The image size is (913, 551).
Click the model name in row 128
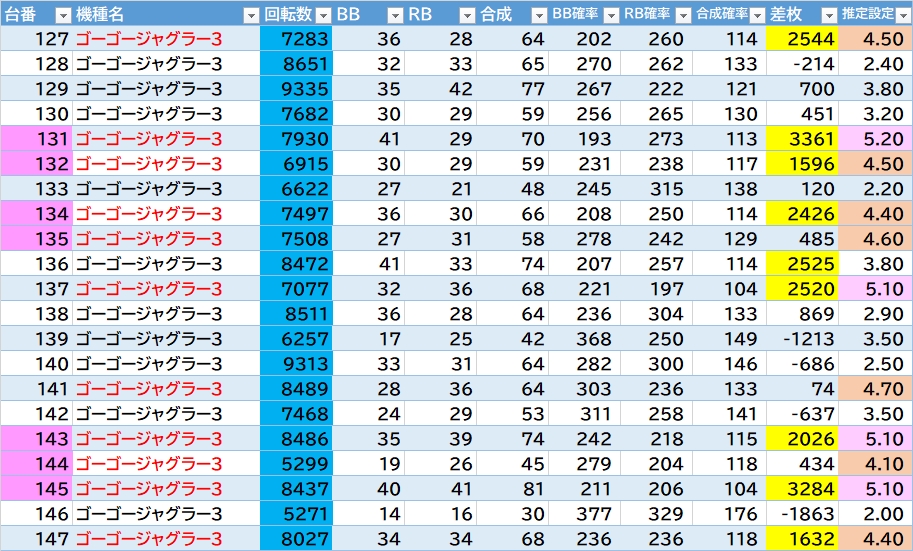point(149,63)
